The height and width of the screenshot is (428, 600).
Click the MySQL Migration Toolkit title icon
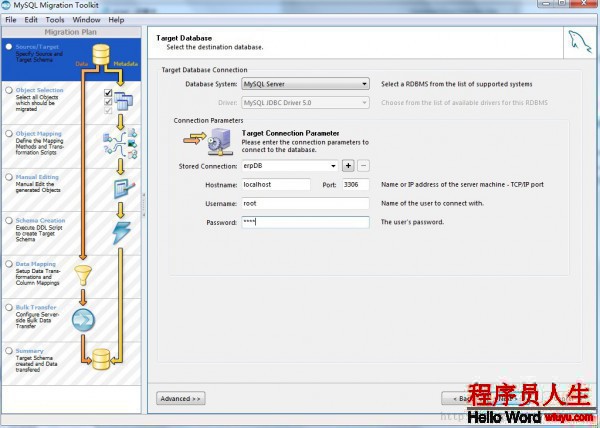(x=6, y=5)
